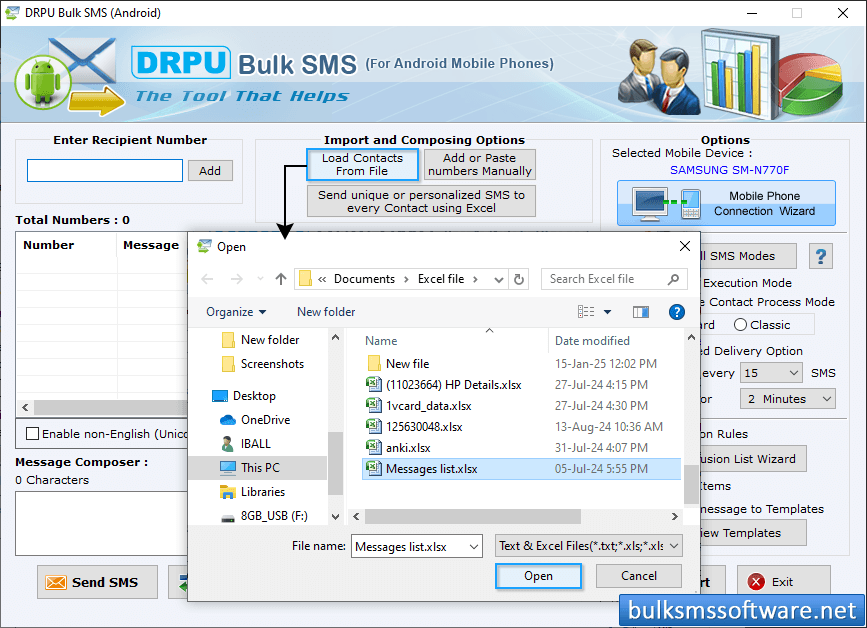Click the 1vcard_data.xlsx Excel icon
The height and width of the screenshot is (628, 867).
tap(374, 405)
